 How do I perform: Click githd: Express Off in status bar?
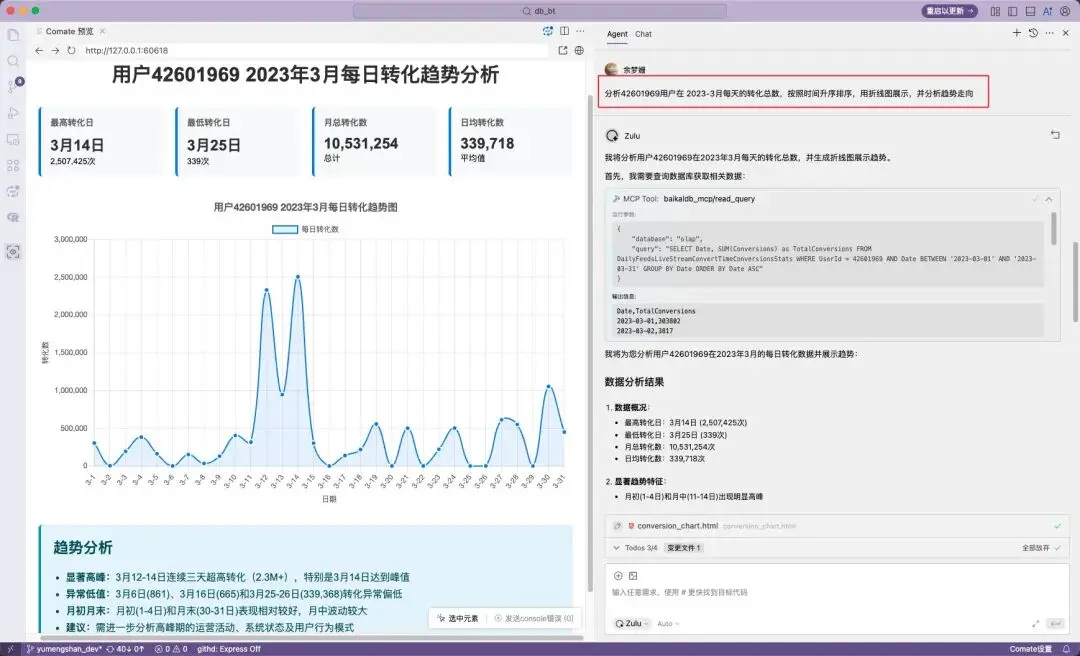(229, 649)
